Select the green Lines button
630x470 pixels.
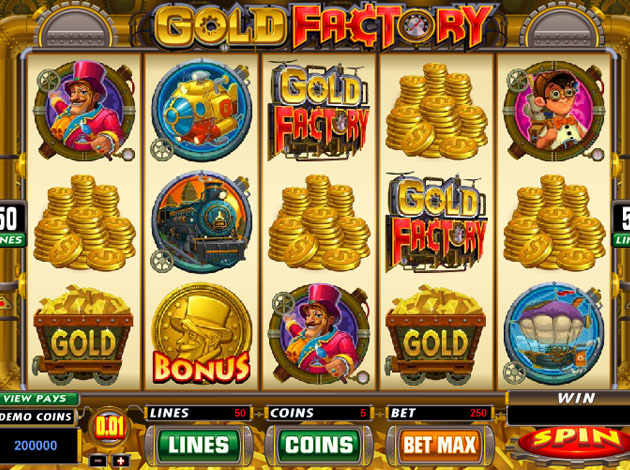pyautogui.click(x=198, y=445)
